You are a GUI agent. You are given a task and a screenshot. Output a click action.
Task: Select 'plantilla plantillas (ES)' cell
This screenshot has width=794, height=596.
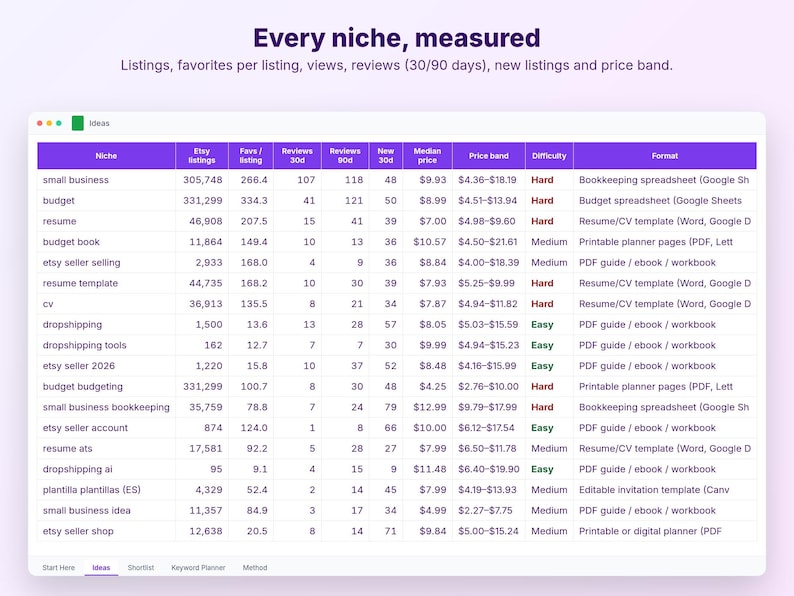(x=106, y=490)
